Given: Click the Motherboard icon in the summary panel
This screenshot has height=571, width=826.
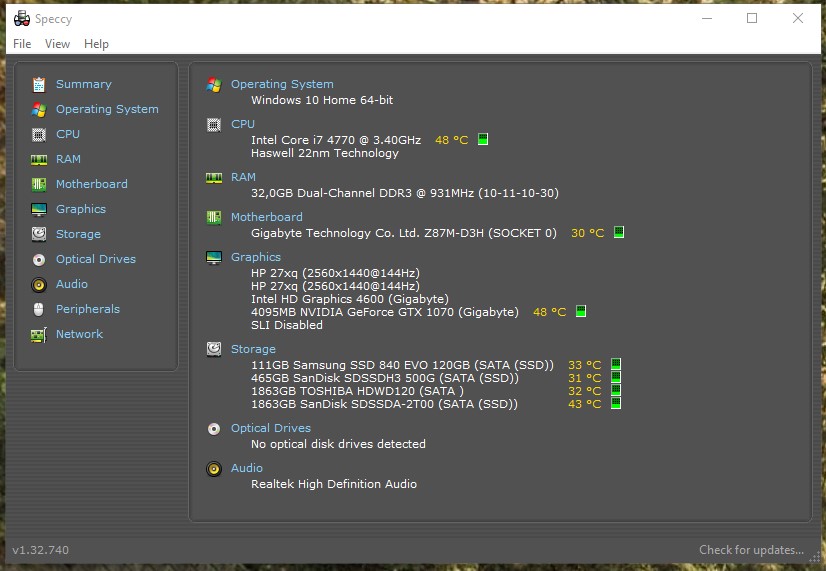Looking at the screenshot, I should coord(213,217).
